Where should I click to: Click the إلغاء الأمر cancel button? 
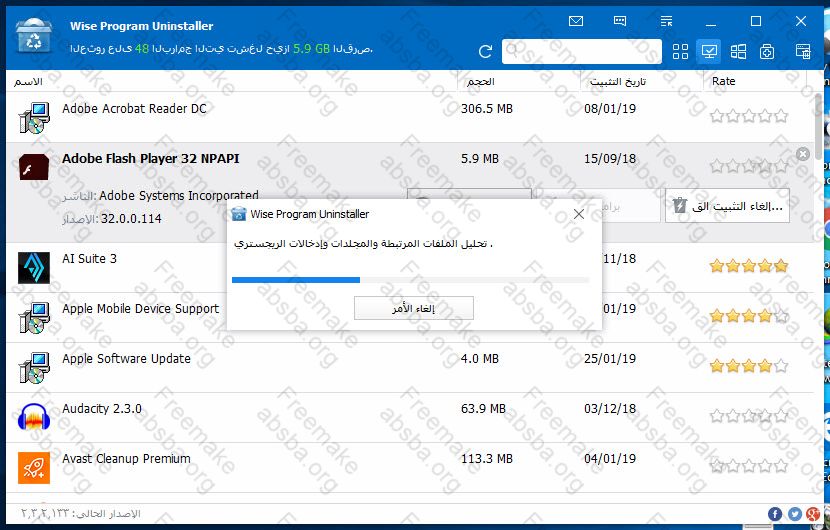tap(413, 308)
